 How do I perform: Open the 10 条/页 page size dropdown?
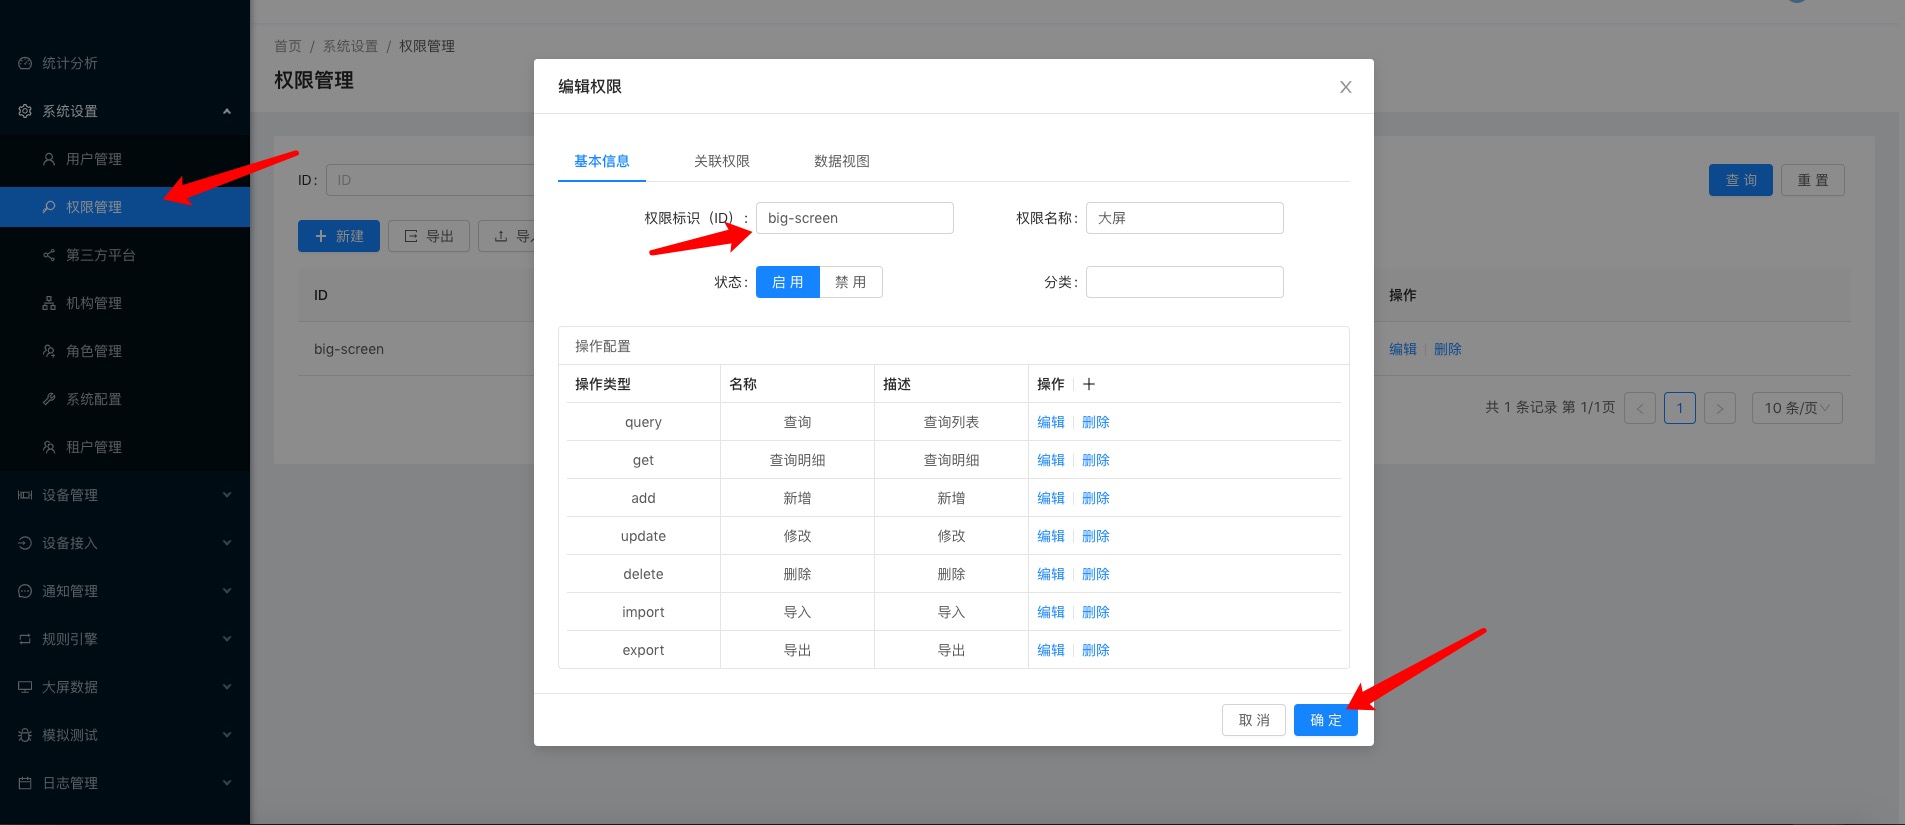pyautogui.click(x=1796, y=408)
